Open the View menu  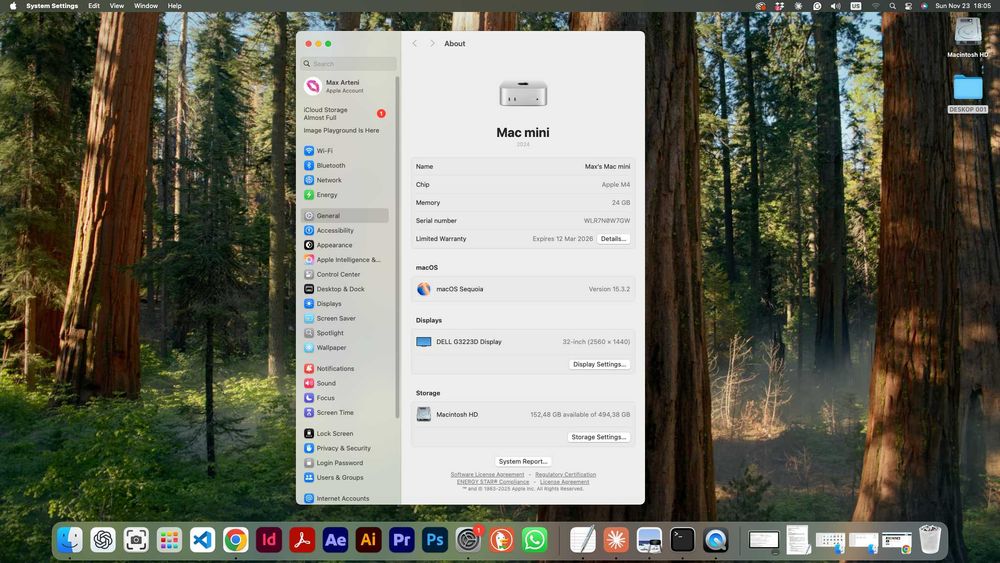click(117, 6)
